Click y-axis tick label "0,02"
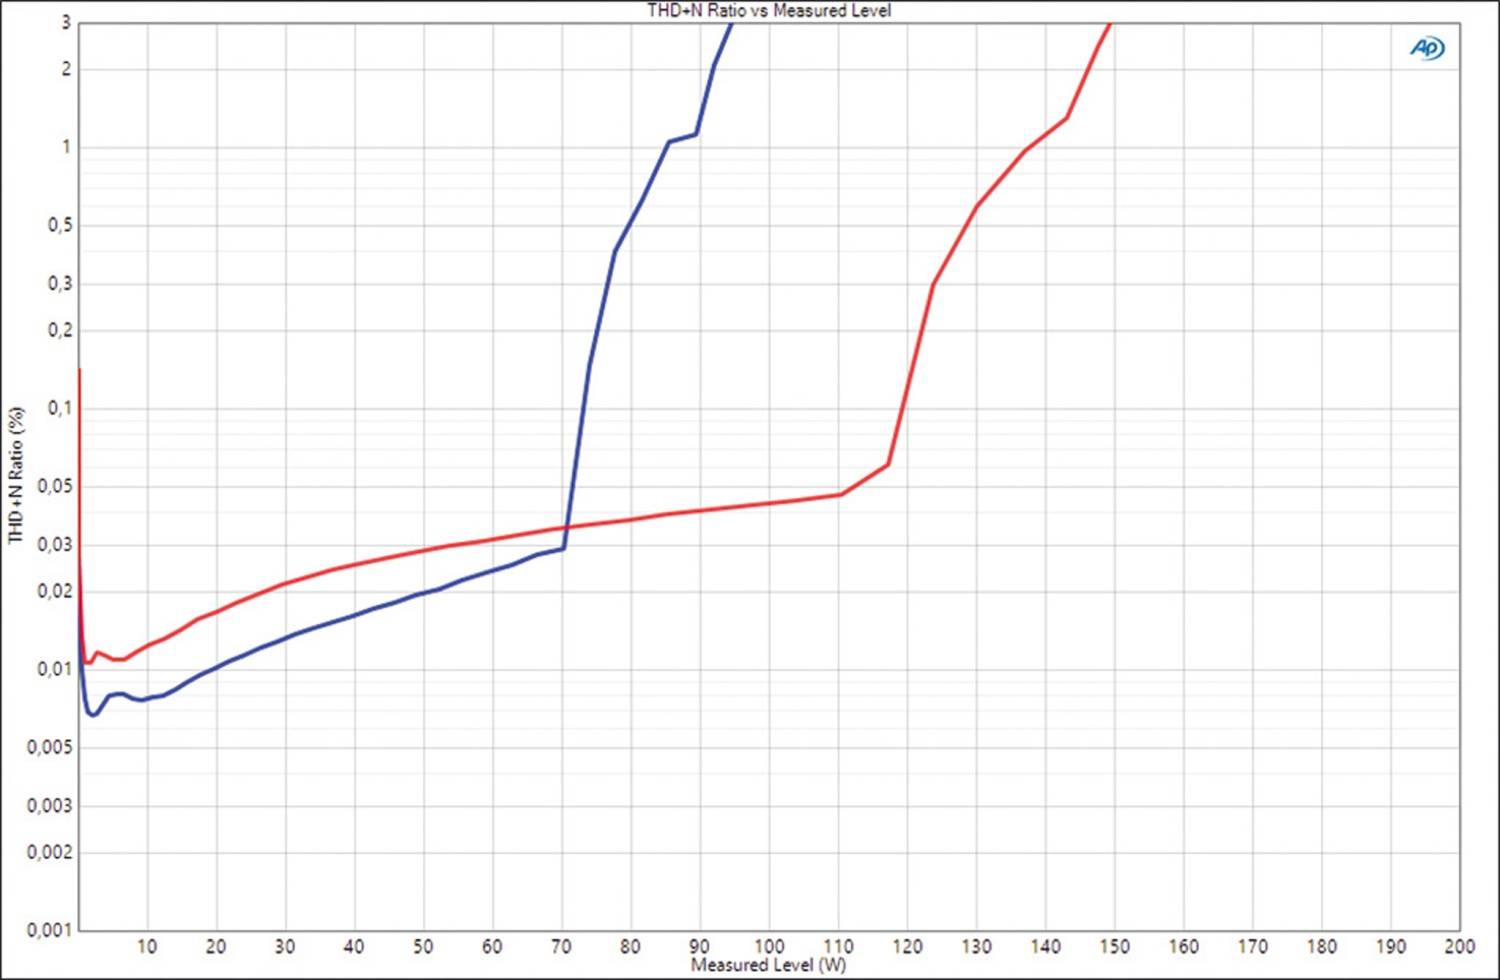Image resolution: width=1500 pixels, height=980 pixels. point(55,591)
